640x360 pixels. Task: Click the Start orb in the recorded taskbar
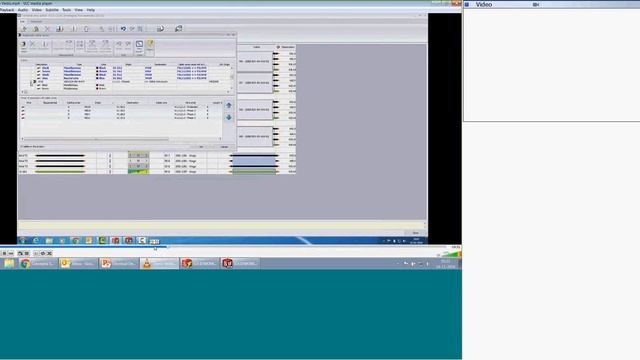tap(22, 241)
